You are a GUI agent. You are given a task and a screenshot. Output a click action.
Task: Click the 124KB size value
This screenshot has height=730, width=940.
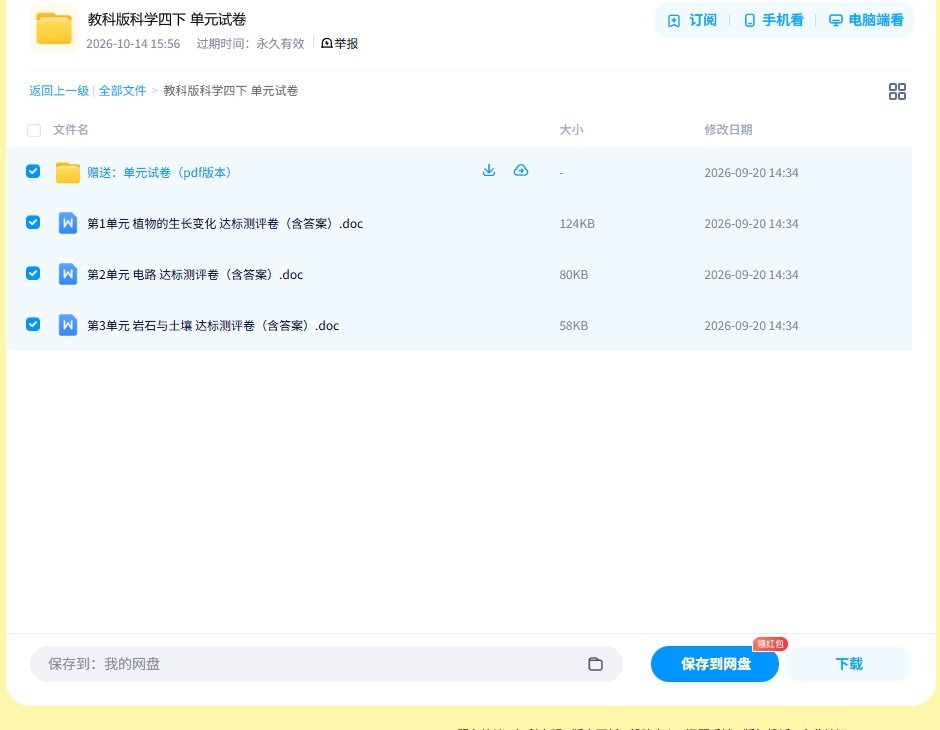point(577,224)
